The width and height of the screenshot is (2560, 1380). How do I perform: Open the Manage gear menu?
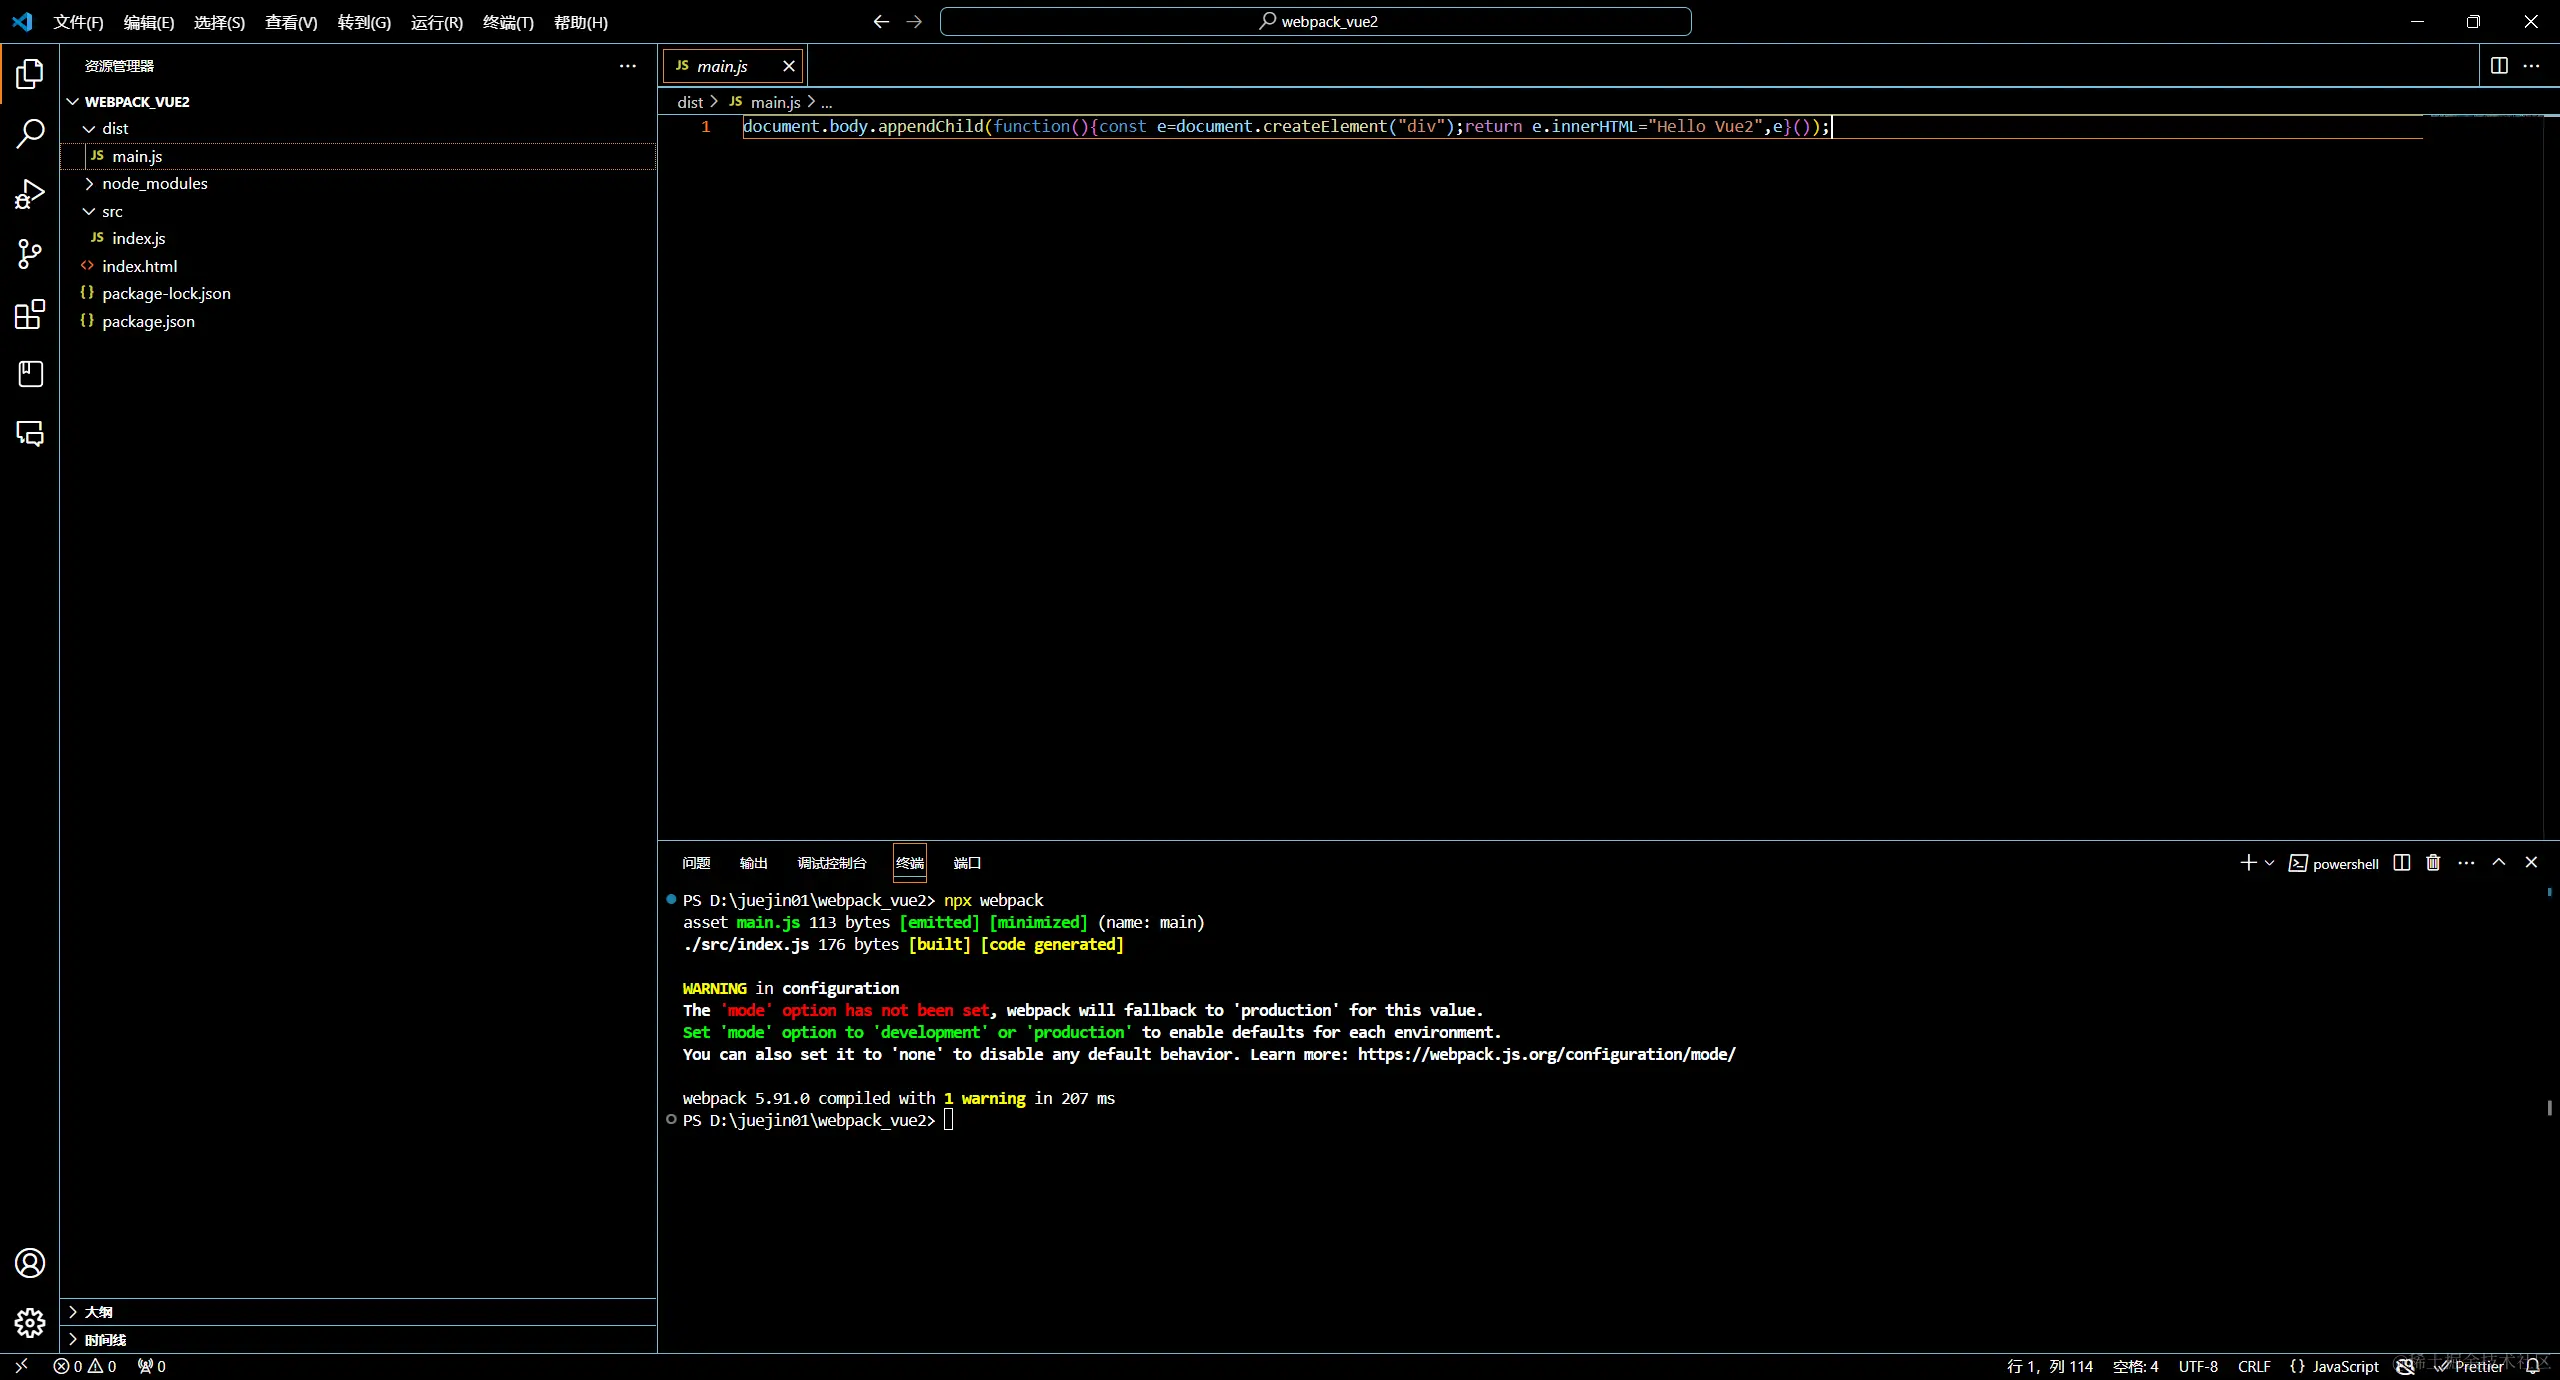[x=30, y=1323]
